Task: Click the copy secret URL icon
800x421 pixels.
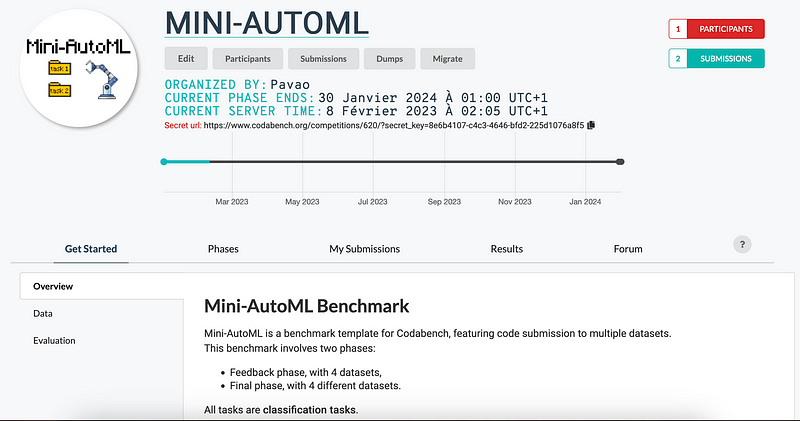Action: point(591,125)
